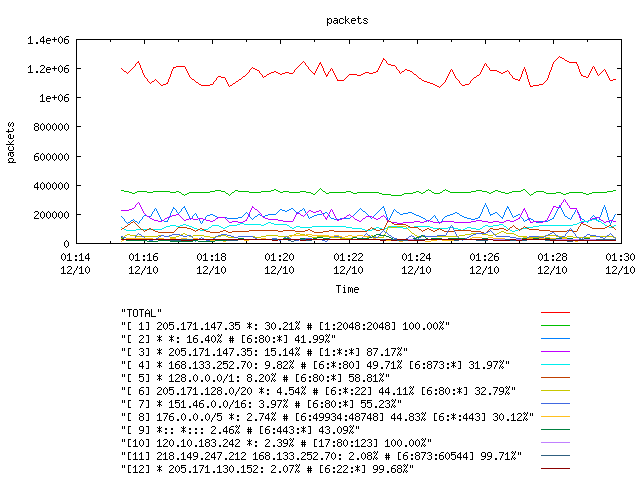Image resolution: width=640 pixels, height=480 pixels.
Task: Click the dark red legend line for entry [12]
Action: click(556, 469)
